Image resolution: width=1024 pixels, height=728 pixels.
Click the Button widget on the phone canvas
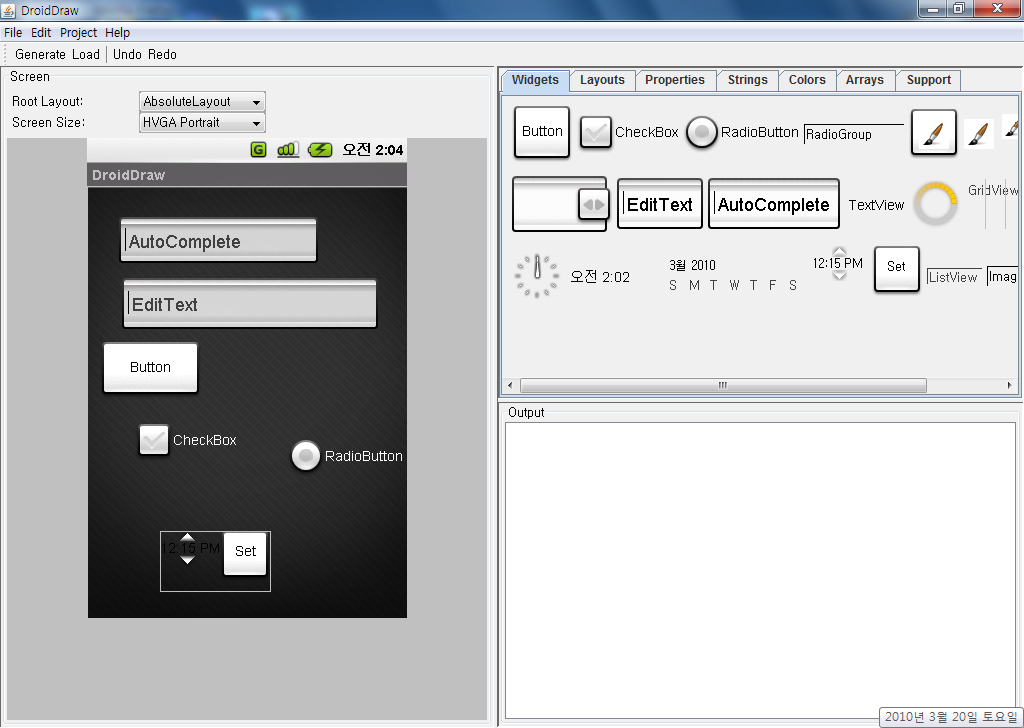(150, 367)
